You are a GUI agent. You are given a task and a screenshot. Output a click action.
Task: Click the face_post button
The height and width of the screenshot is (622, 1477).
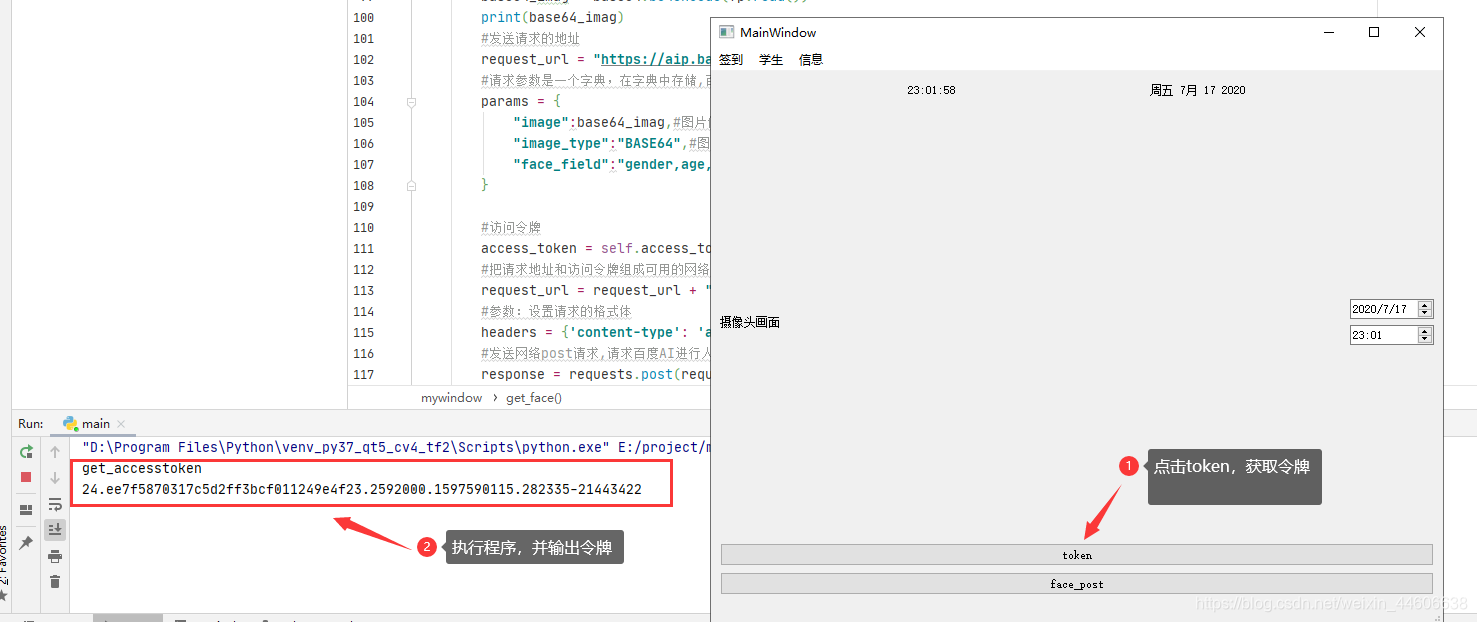[1077, 584]
